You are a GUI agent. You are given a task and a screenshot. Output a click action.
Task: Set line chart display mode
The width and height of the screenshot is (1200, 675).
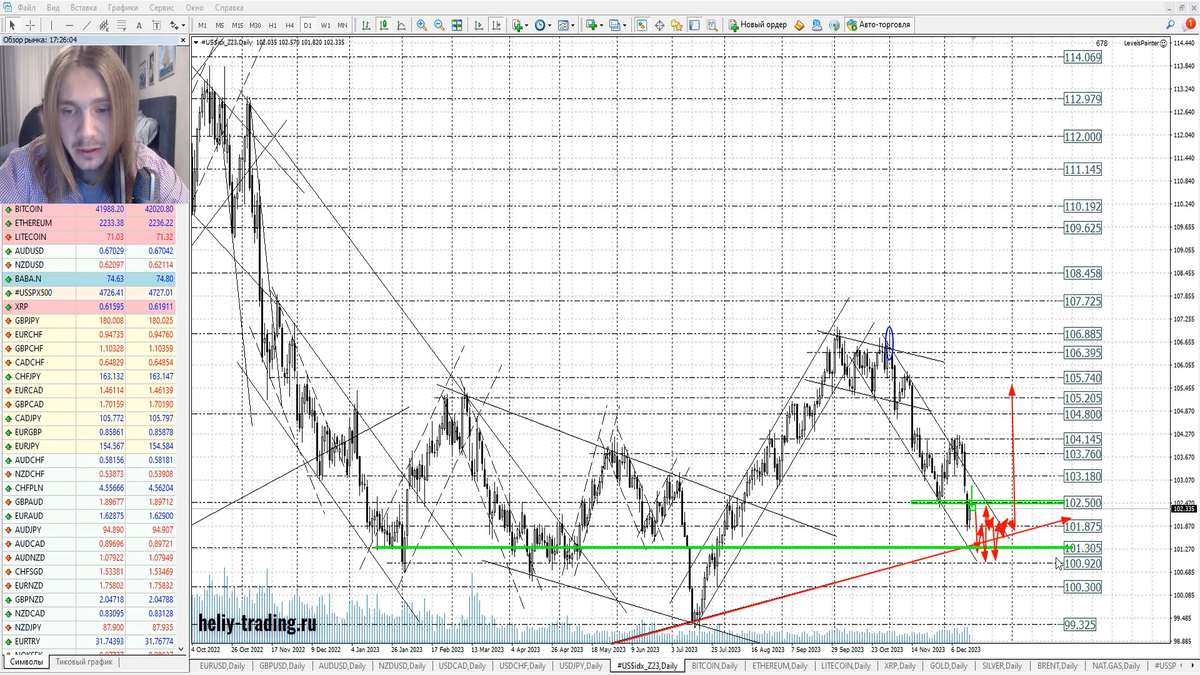[x=401, y=24]
